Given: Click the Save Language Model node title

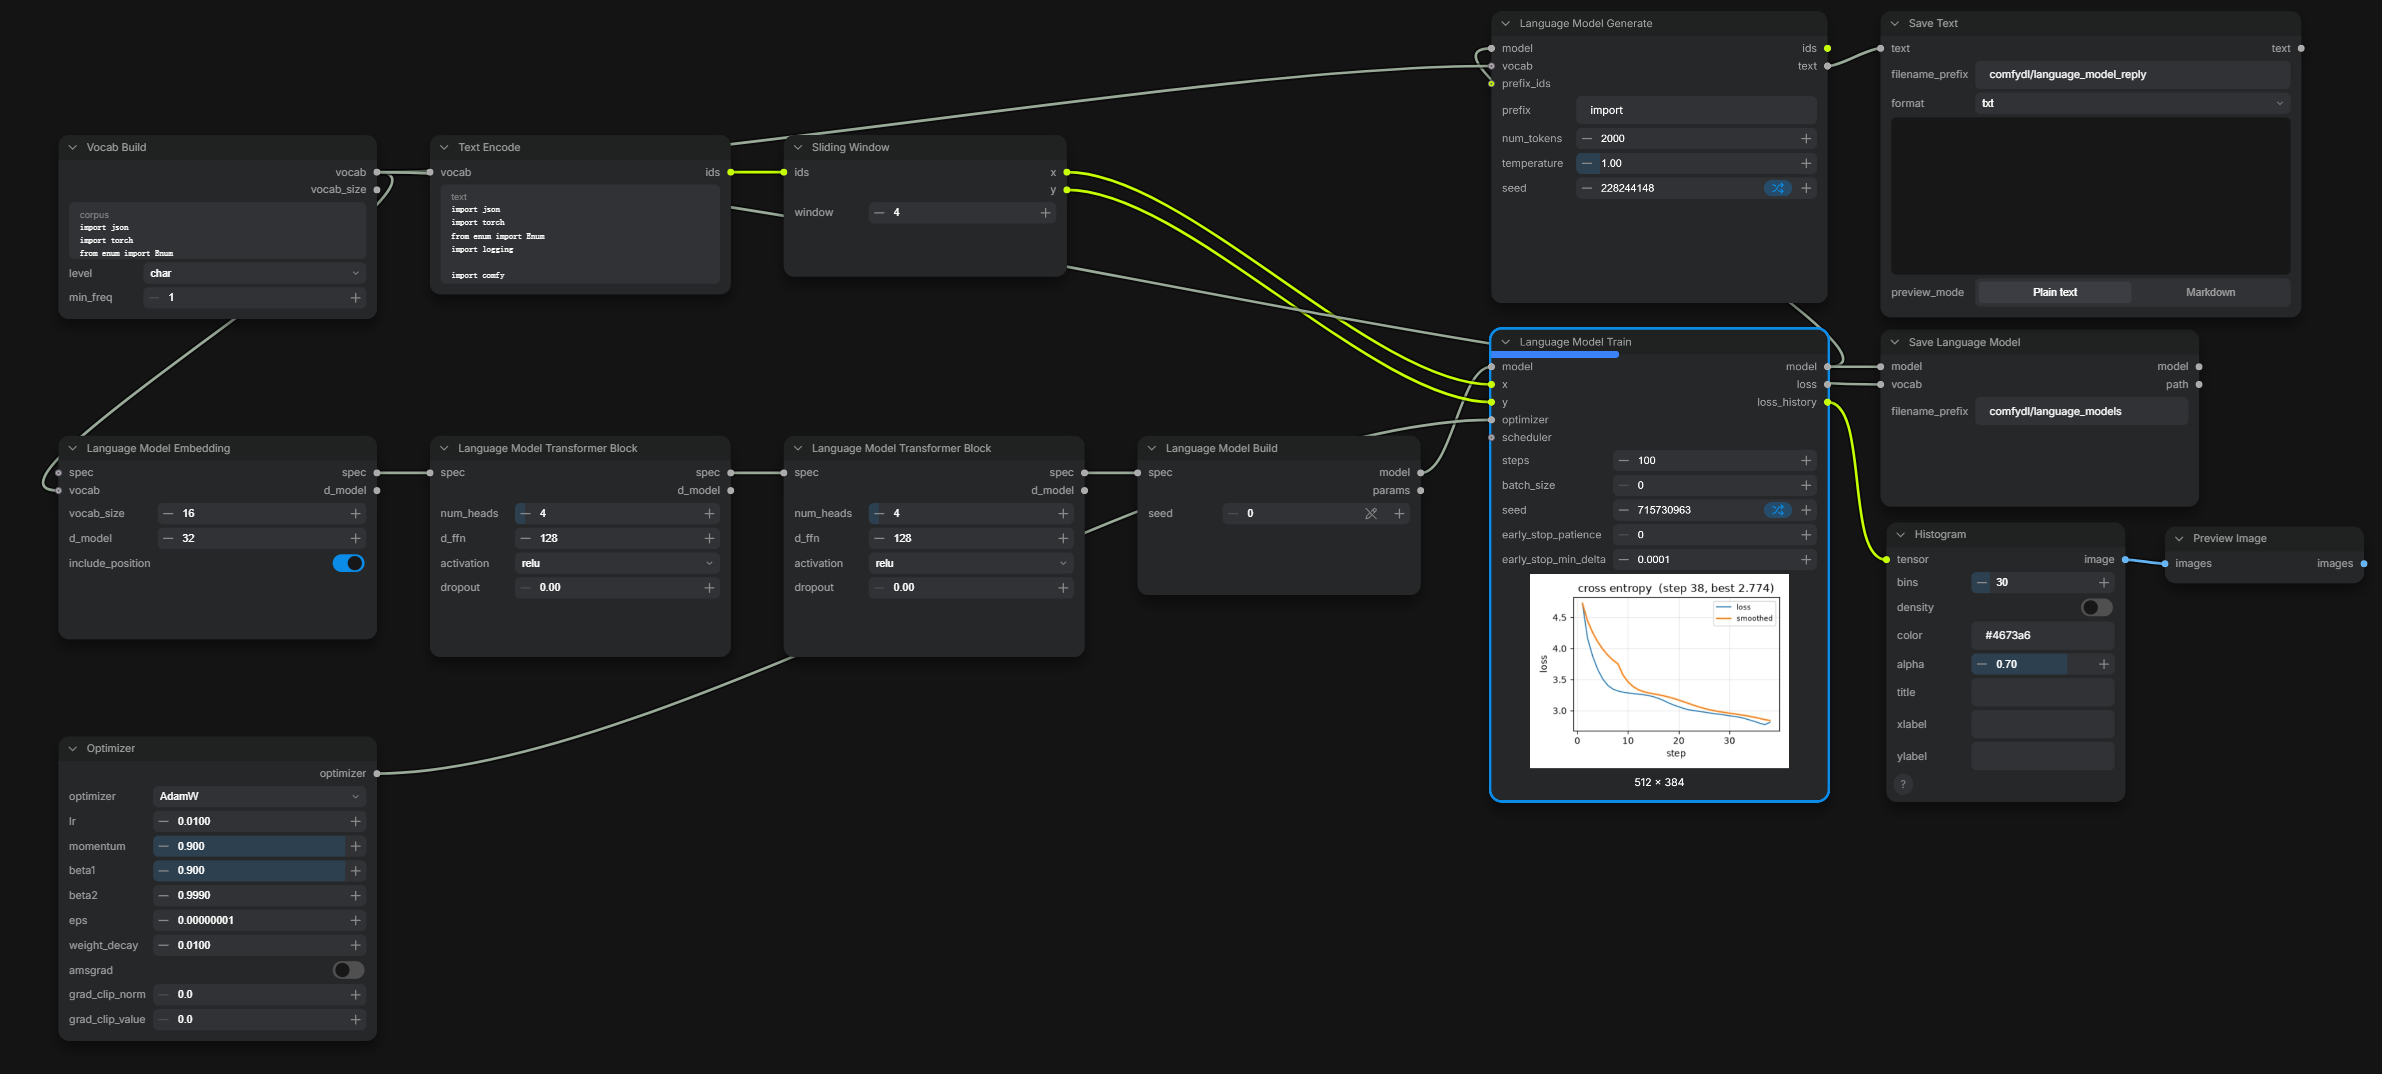Looking at the screenshot, I should [x=1964, y=342].
